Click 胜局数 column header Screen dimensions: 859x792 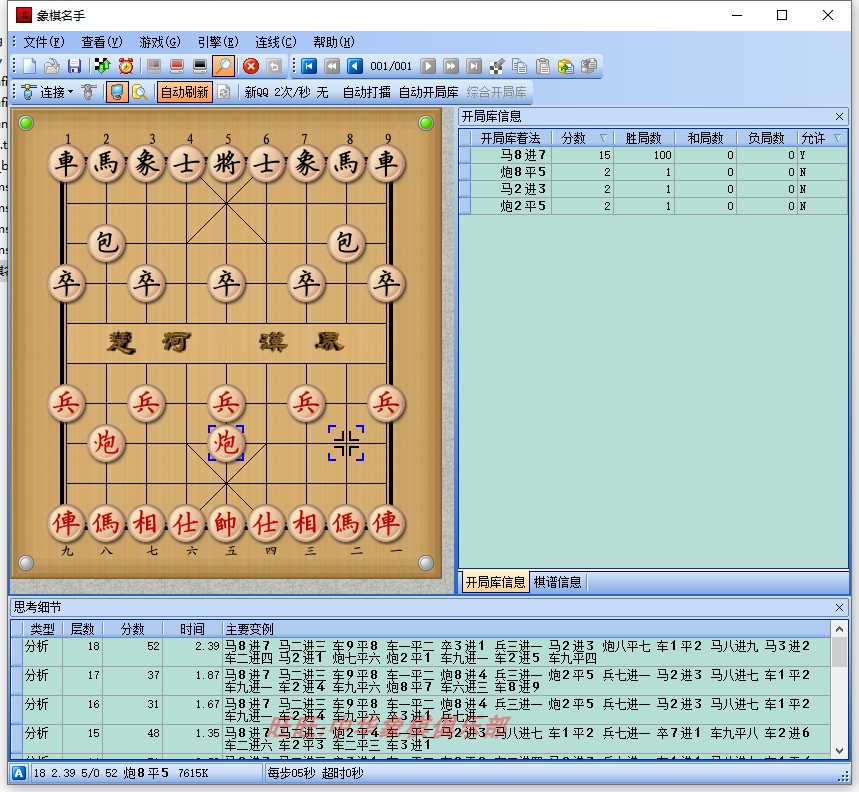pyautogui.click(x=644, y=138)
